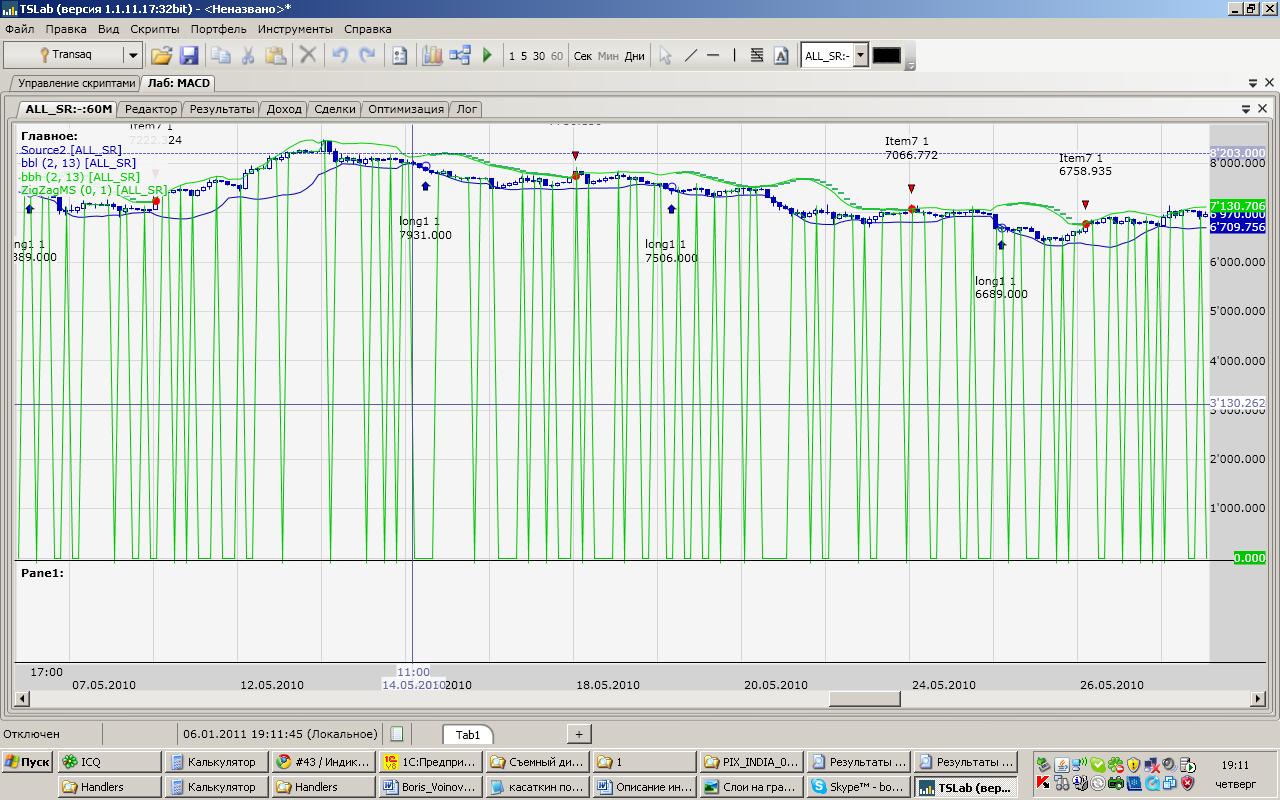Image resolution: width=1280 pixels, height=800 pixels.
Task: Toggle the Дни timeframe unit
Action: point(634,56)
